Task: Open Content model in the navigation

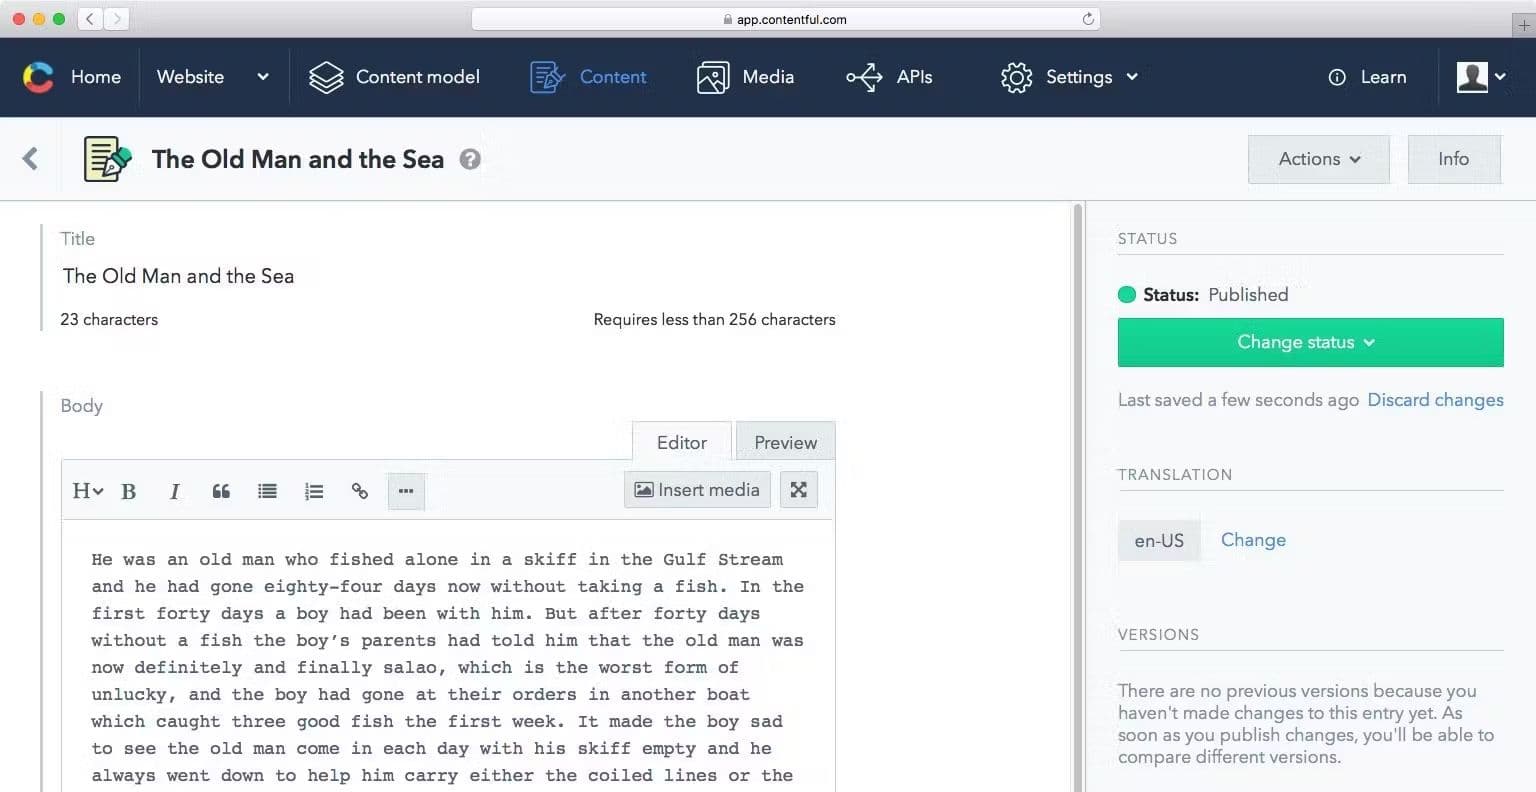Action: pyautogui.click(x=395, y=77)
